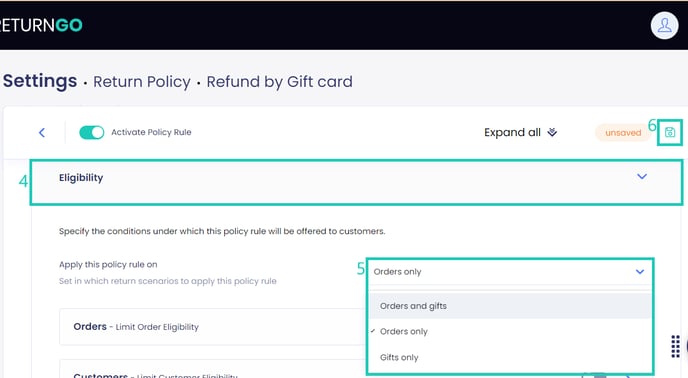
Task: Click the ReturnGO logo
Action: pyautogui.click(x=41, y=25)
